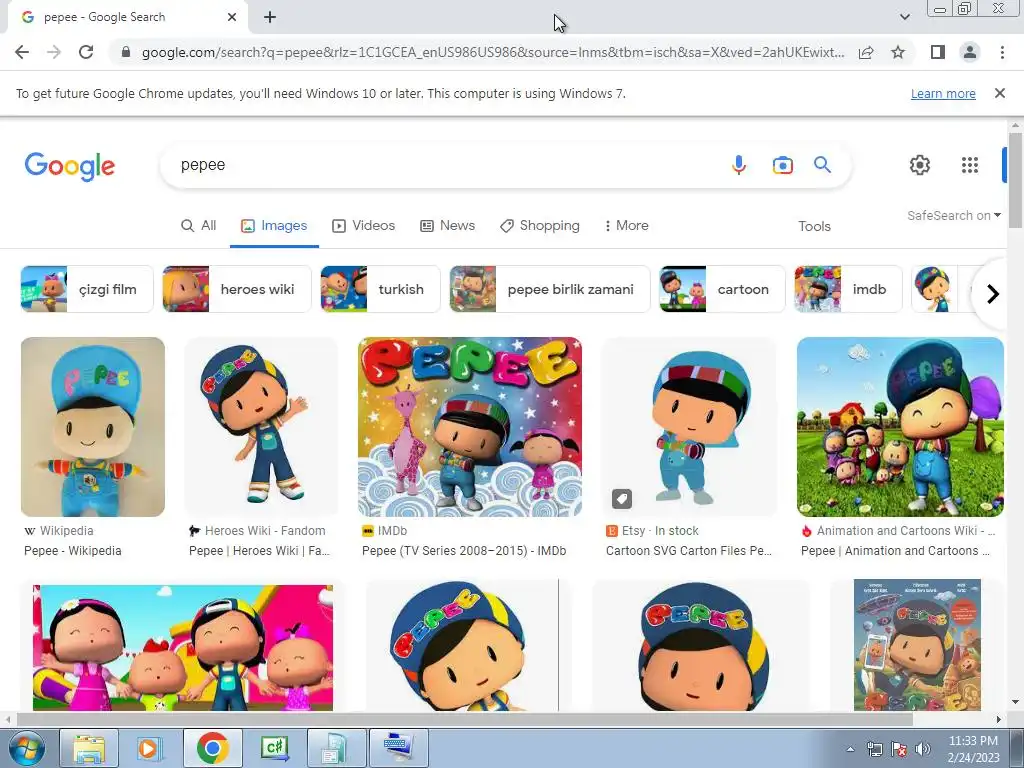Image resolution: width=1024 pixels, height=768 pixels.
Task: Open the Etsy Pepee SVG image
Action: pos(689,427)
